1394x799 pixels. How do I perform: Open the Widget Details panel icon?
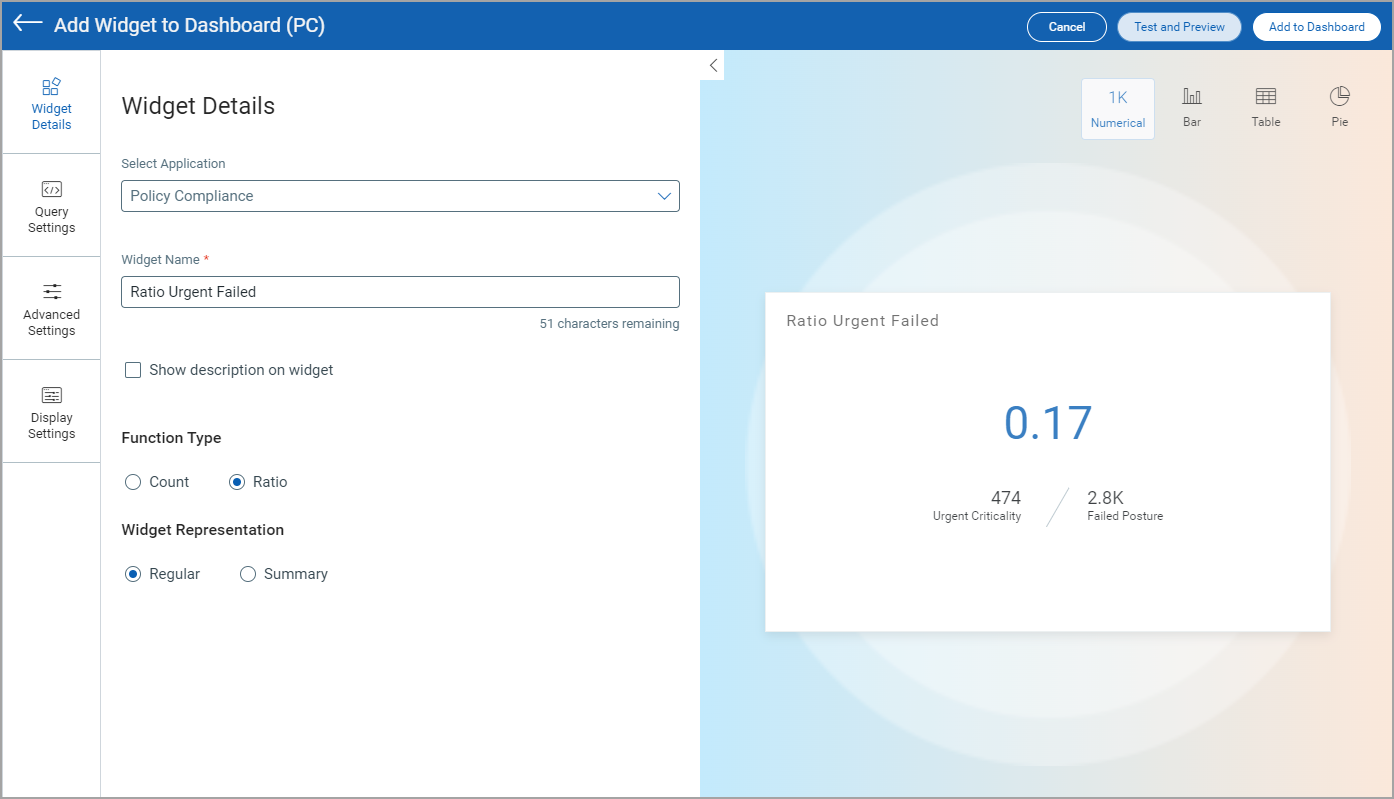pyautogui.click(x=51, y=103)
